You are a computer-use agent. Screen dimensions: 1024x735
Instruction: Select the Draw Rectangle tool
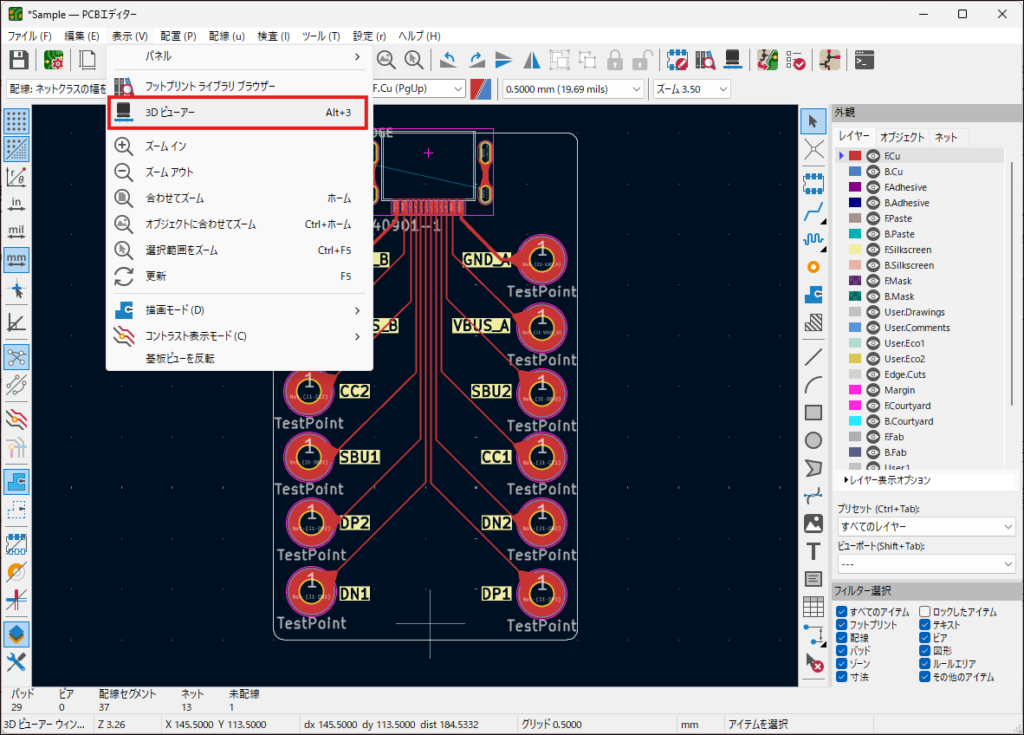pyautogui.click(x=814, y=412)
